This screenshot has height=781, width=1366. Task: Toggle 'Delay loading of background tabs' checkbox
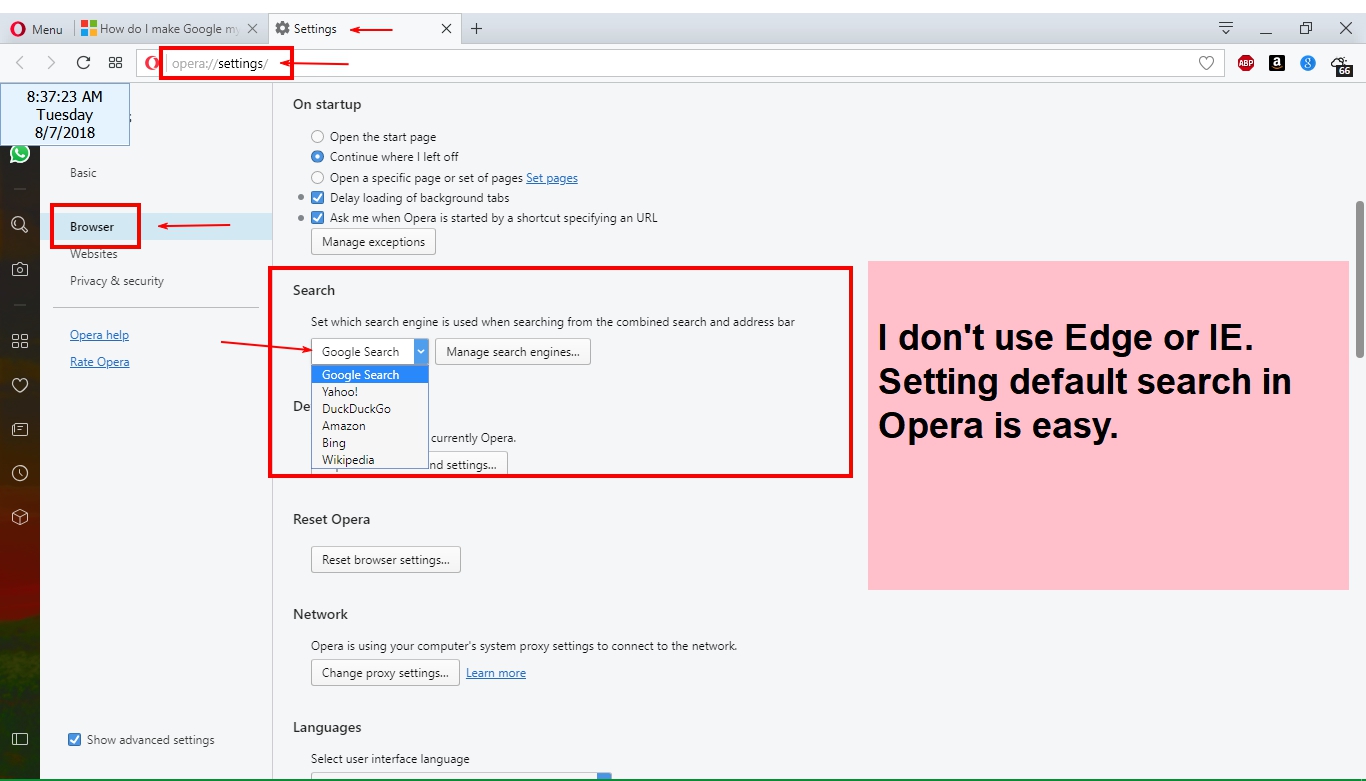[318, 198]
